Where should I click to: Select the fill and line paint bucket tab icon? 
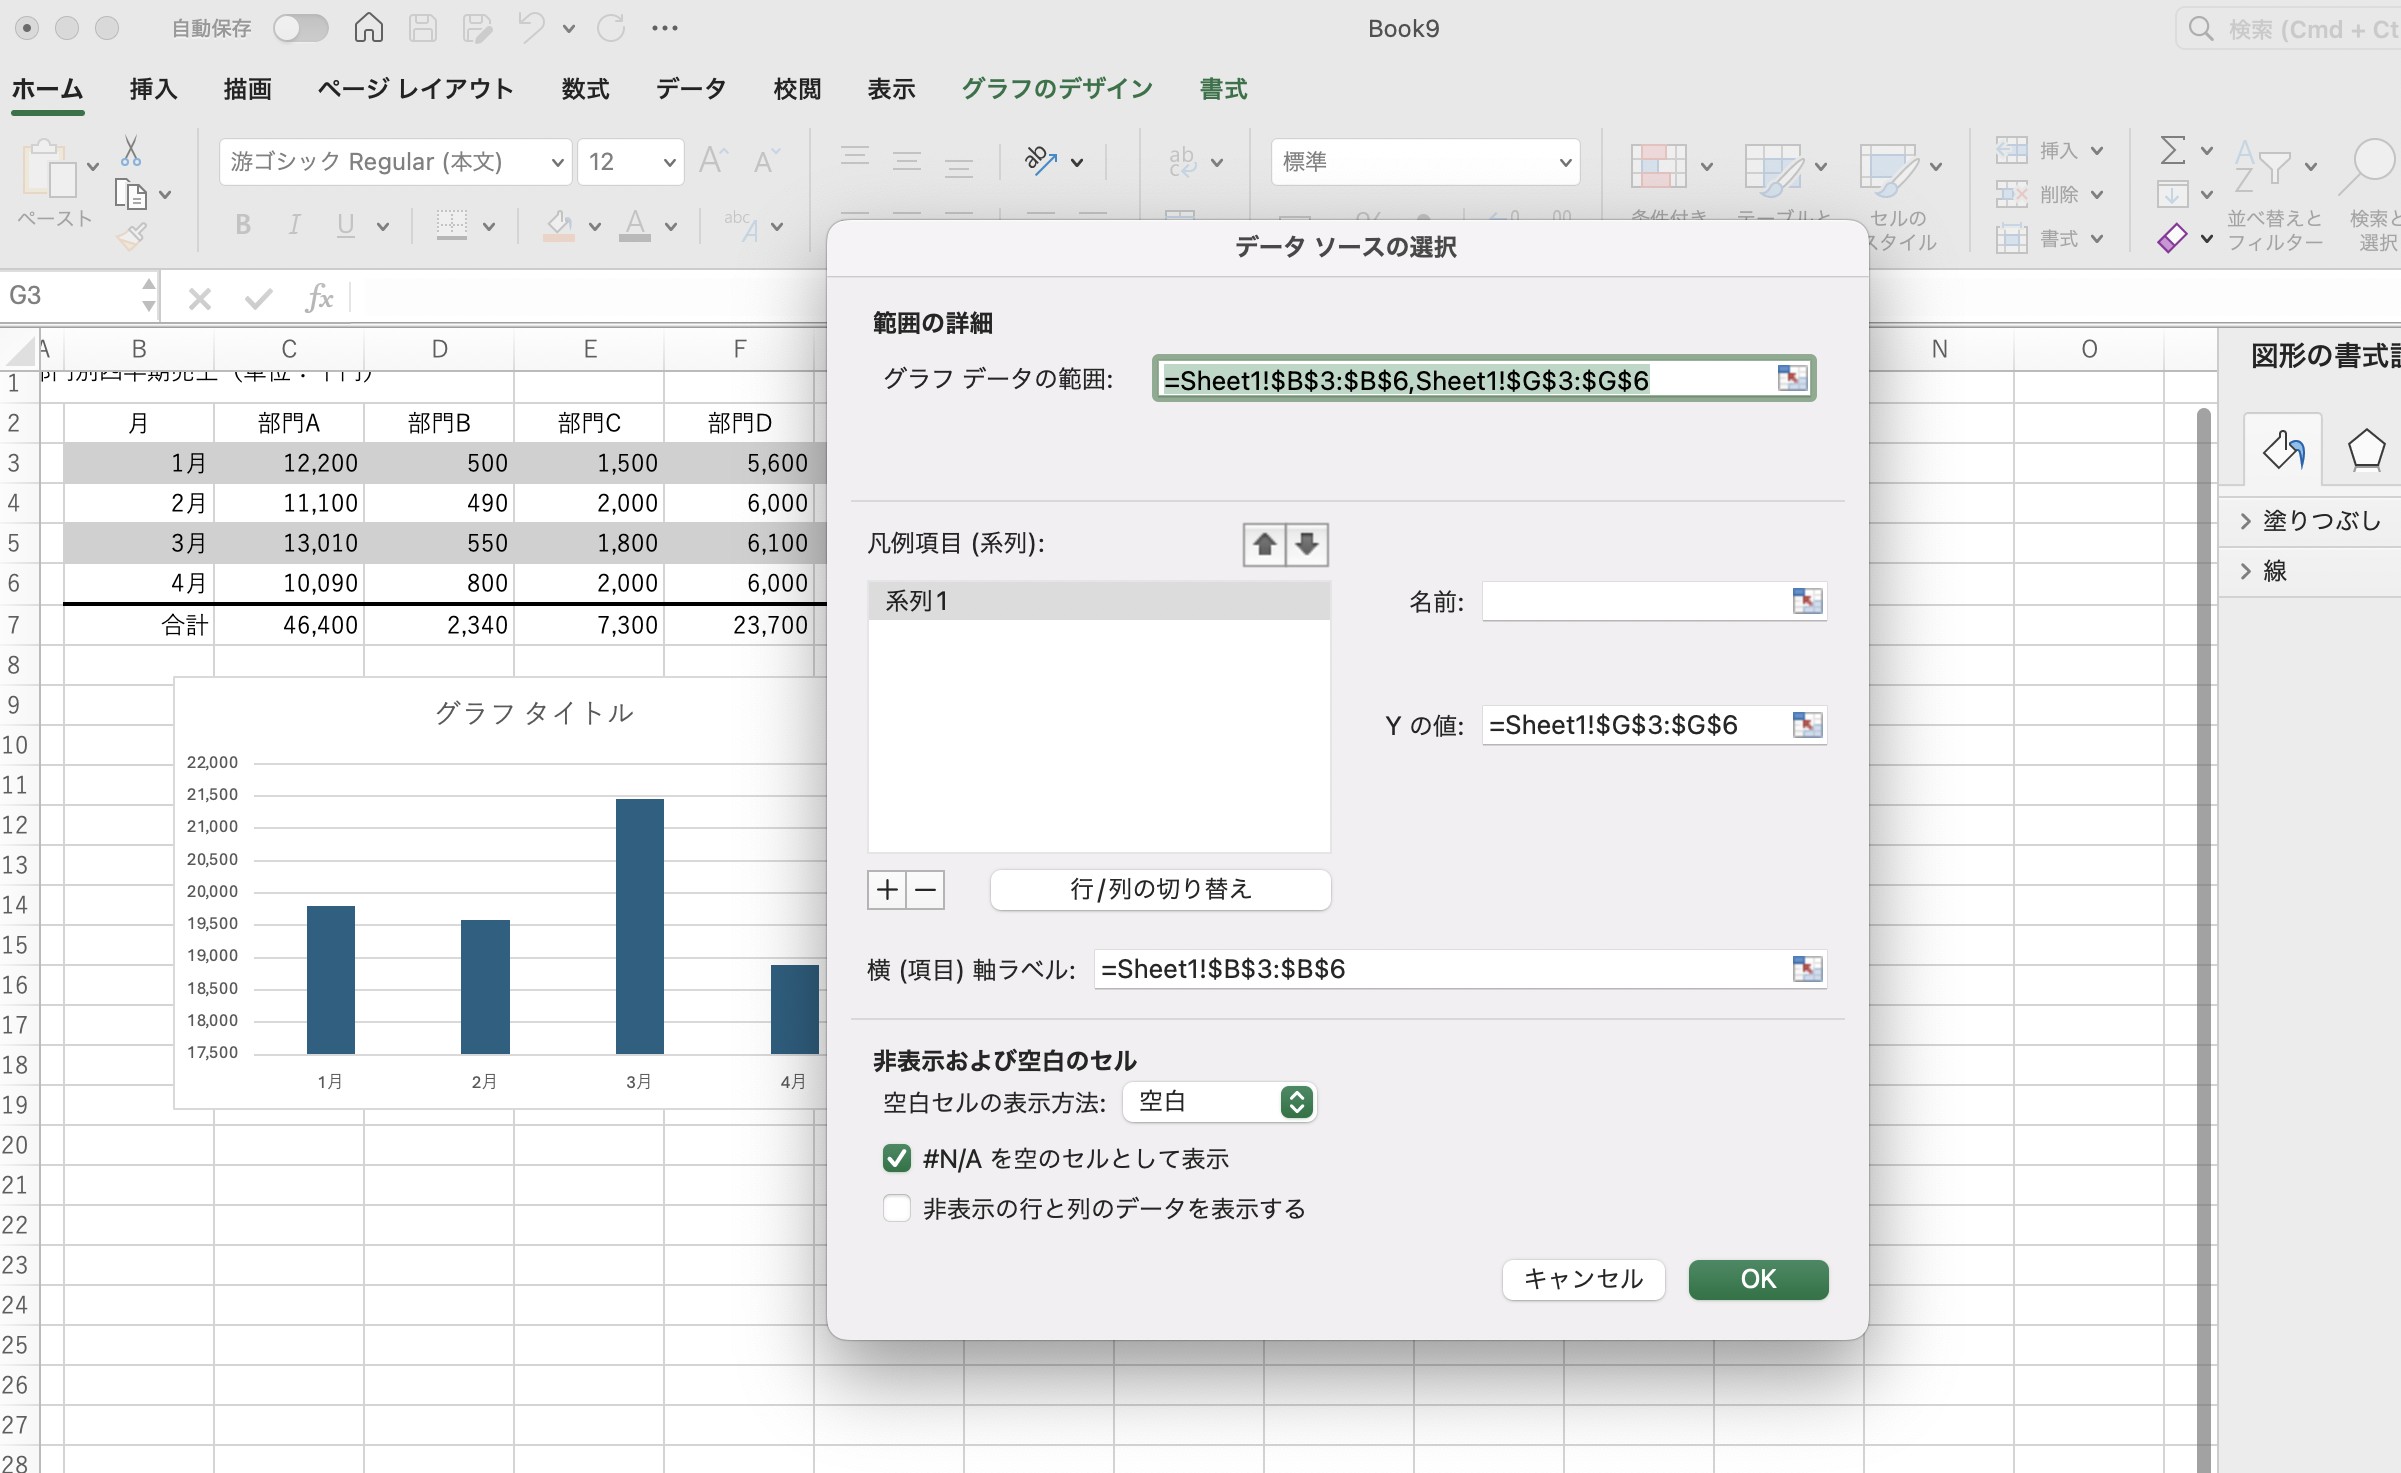(x=2284, y=450)
